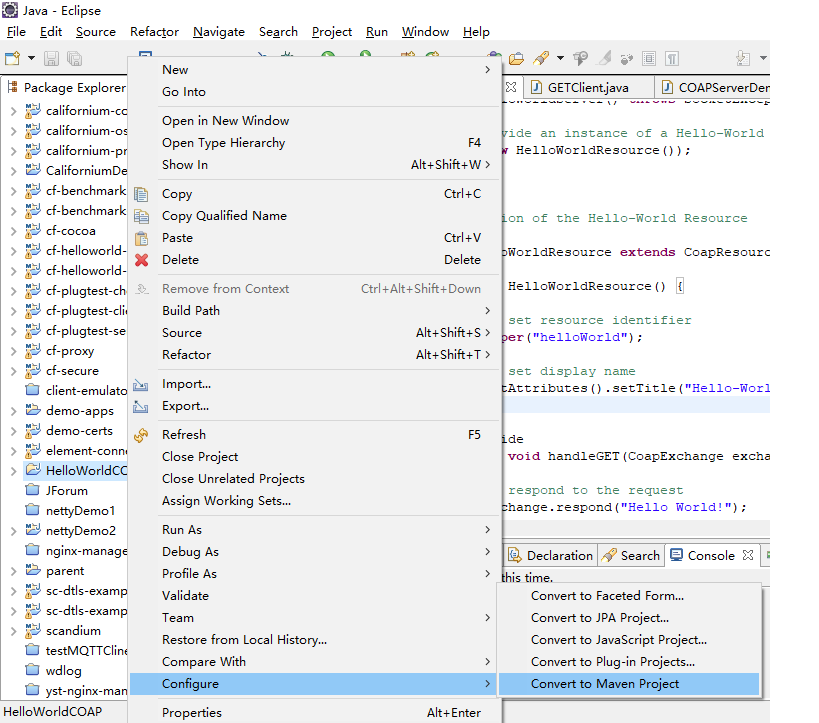This screenshot has width=819, height=723.
Task: Select the wdlog project folder
Action: (x=64, y=671)
